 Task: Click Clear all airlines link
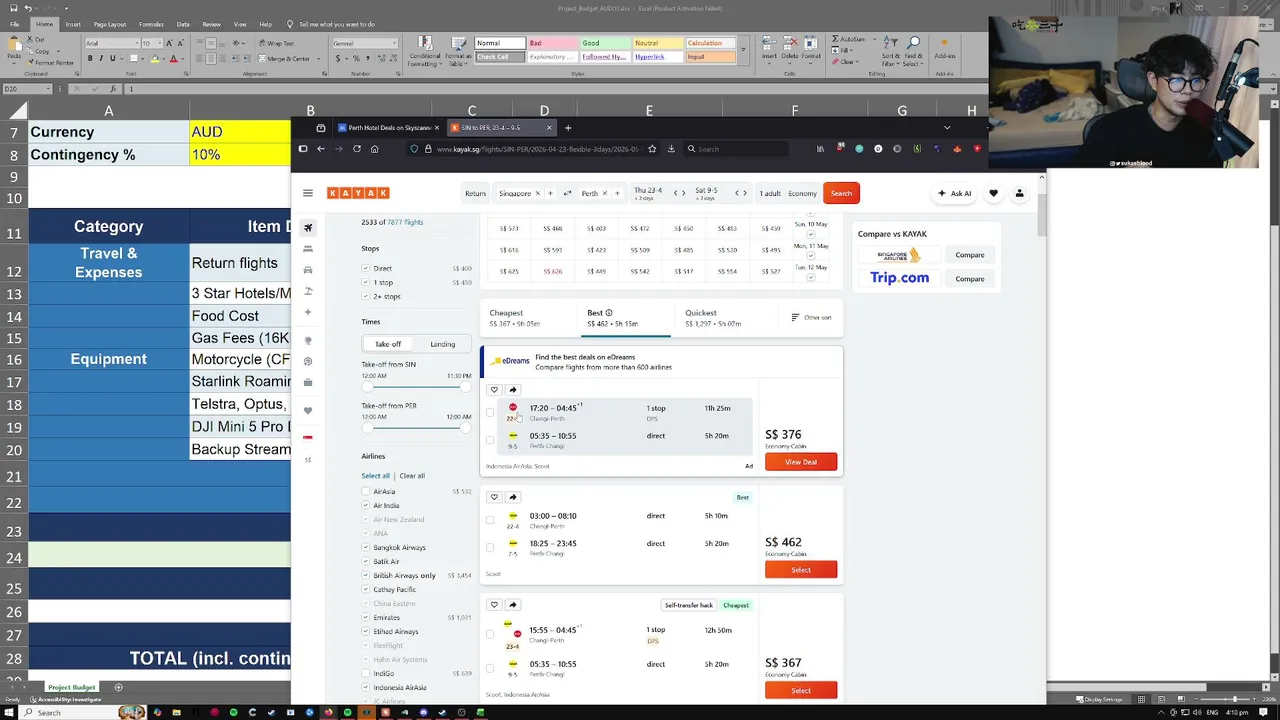coord(412,476)
